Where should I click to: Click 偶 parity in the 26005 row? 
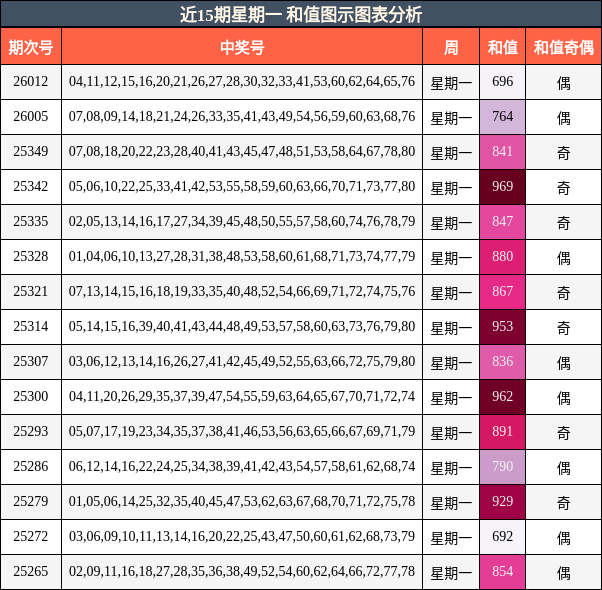pos(564,118)
